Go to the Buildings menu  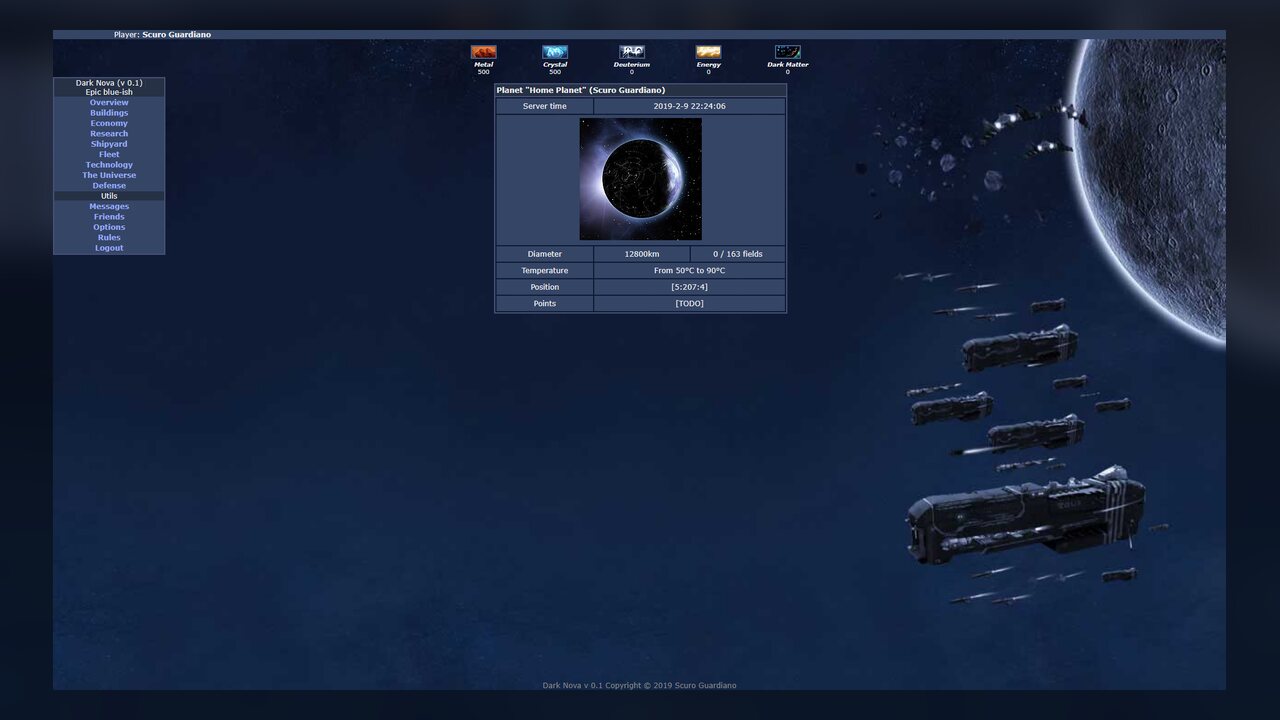[x=109, y=113]
